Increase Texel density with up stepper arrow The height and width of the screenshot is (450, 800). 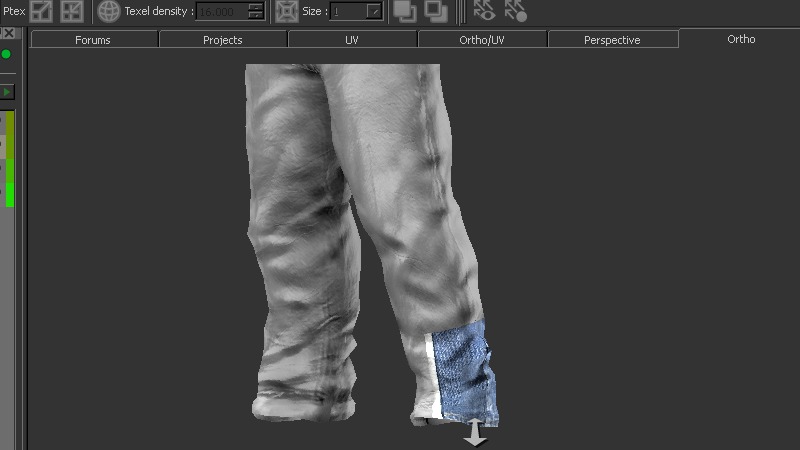coord(256,7)
